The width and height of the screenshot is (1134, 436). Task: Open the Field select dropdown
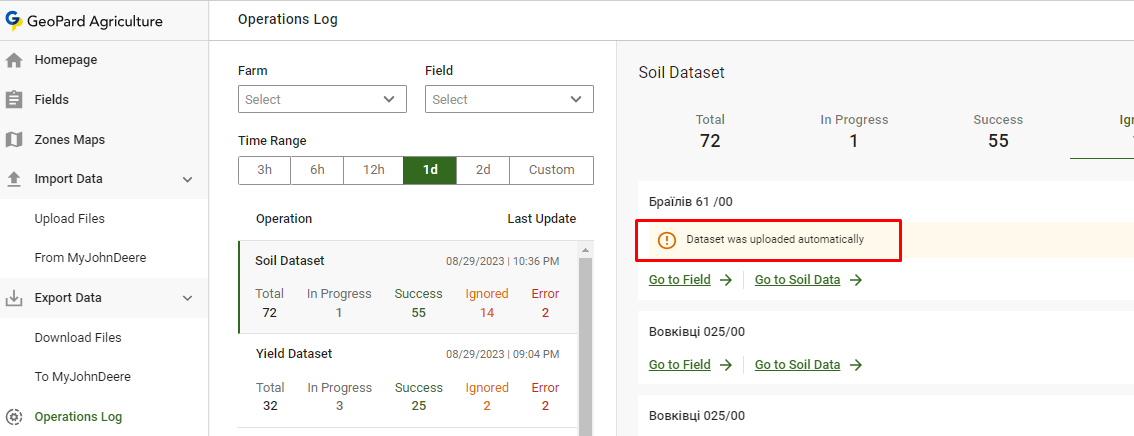pyautogui.click(x=509, y=99)
